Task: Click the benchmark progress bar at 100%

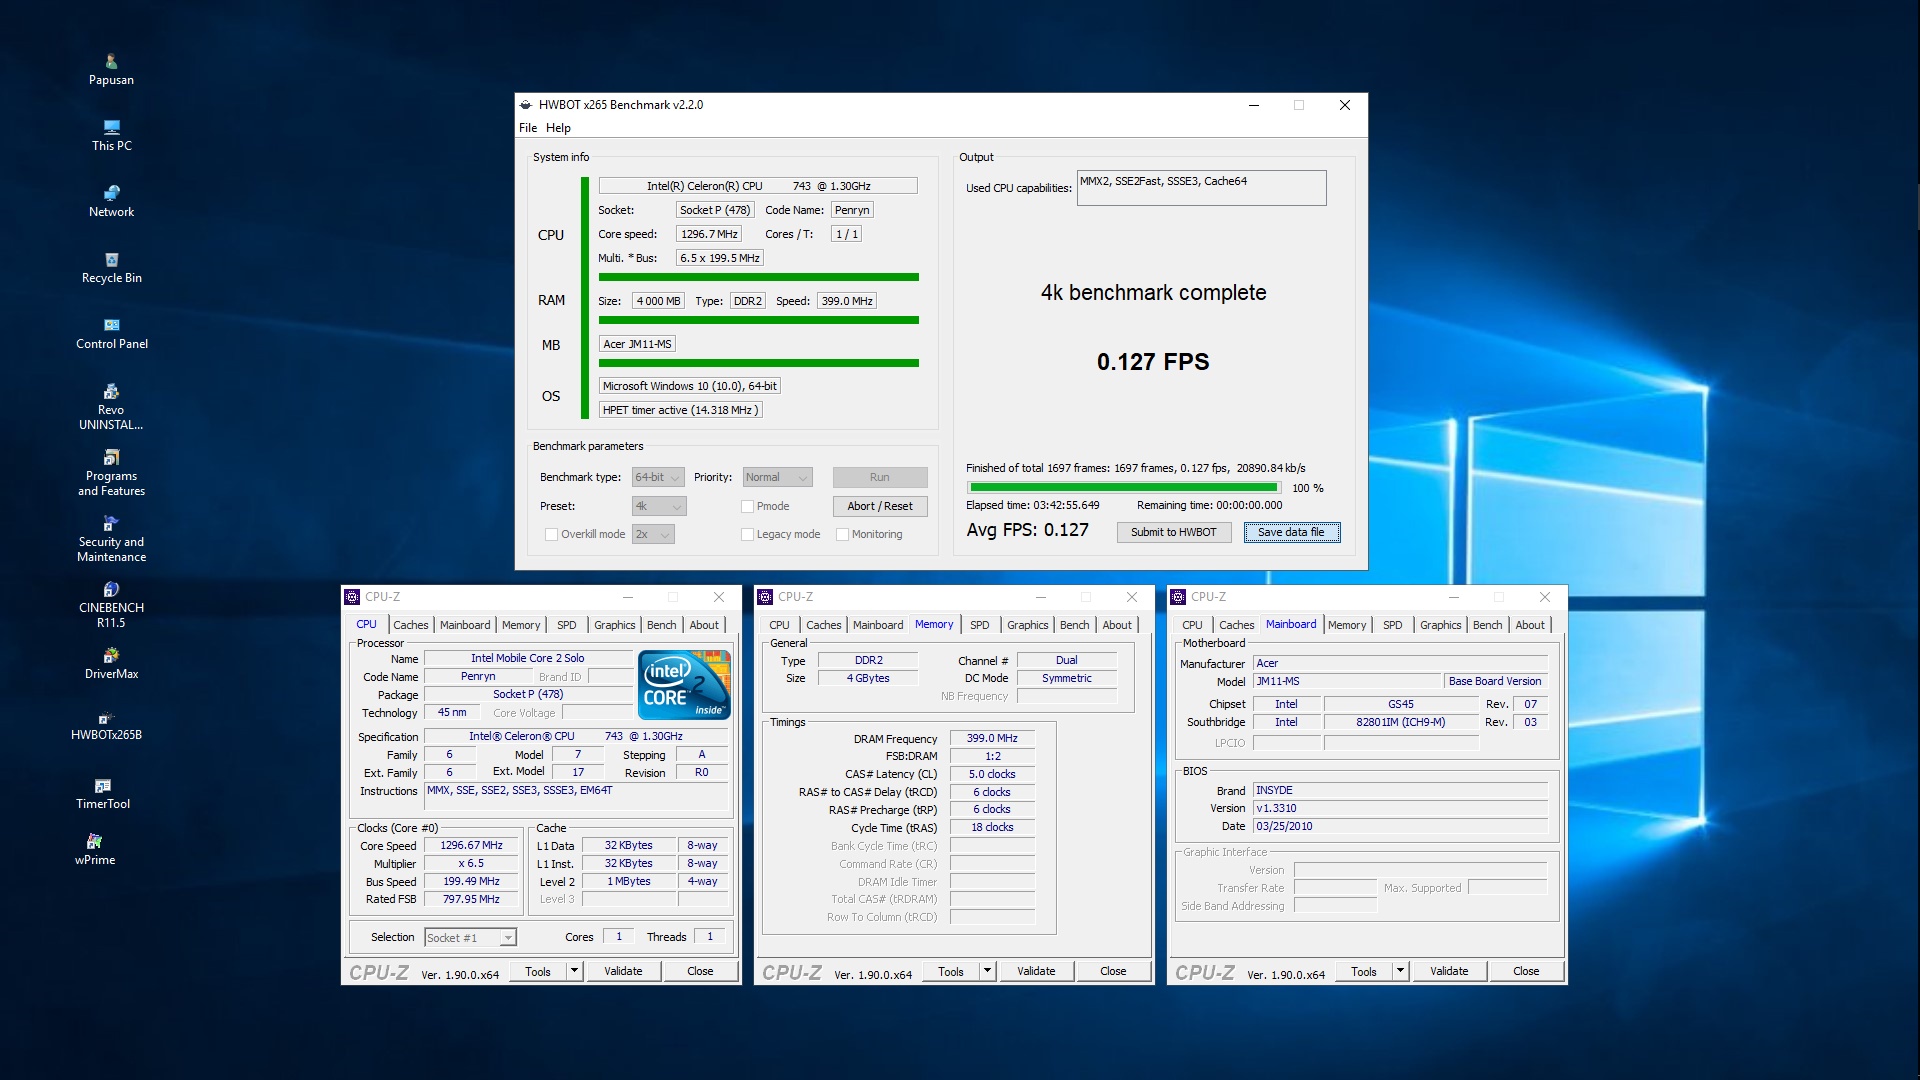Action: pos(1124,488)
